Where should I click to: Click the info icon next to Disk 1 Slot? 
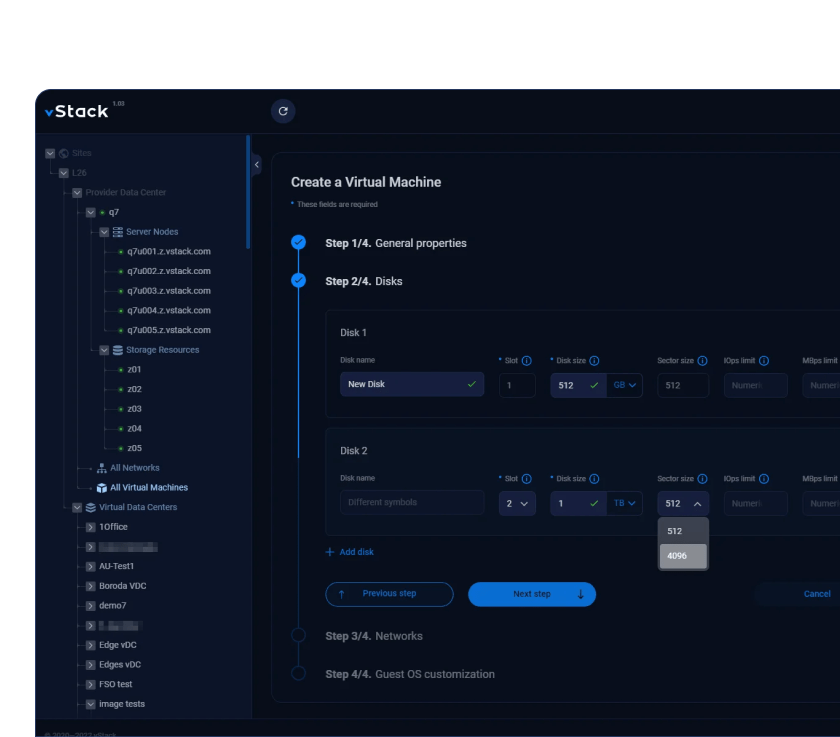click(527, 360)
